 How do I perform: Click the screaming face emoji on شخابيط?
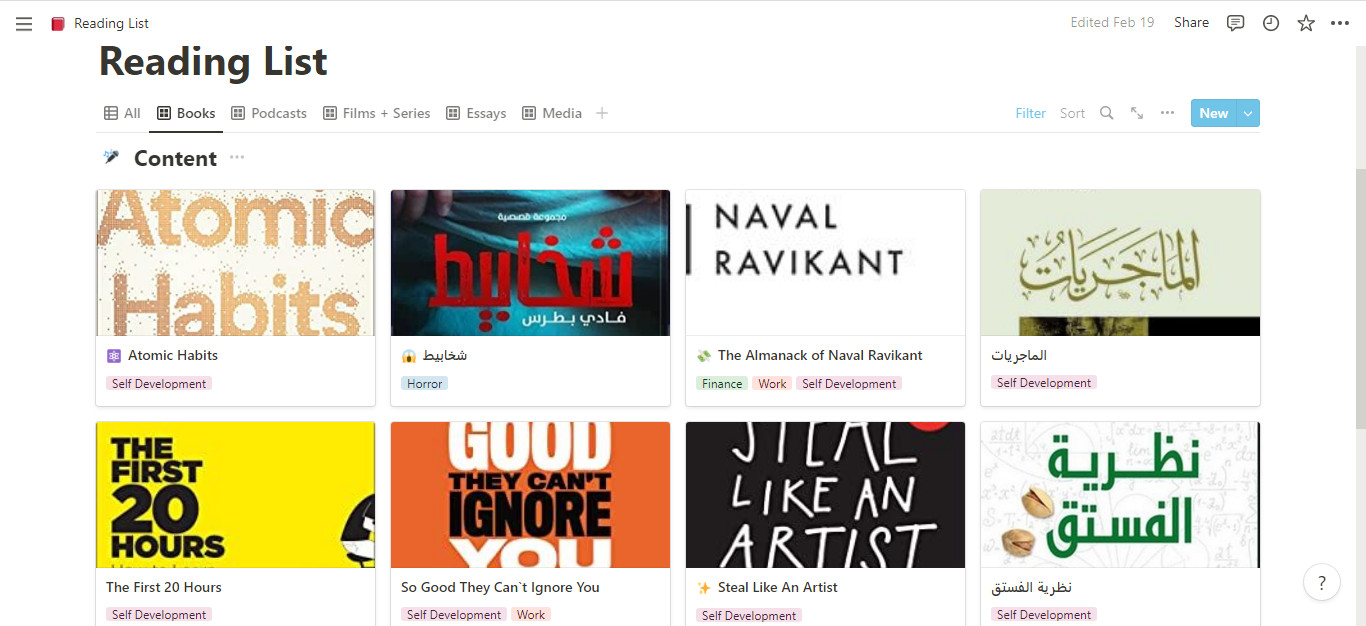(409, 356)
